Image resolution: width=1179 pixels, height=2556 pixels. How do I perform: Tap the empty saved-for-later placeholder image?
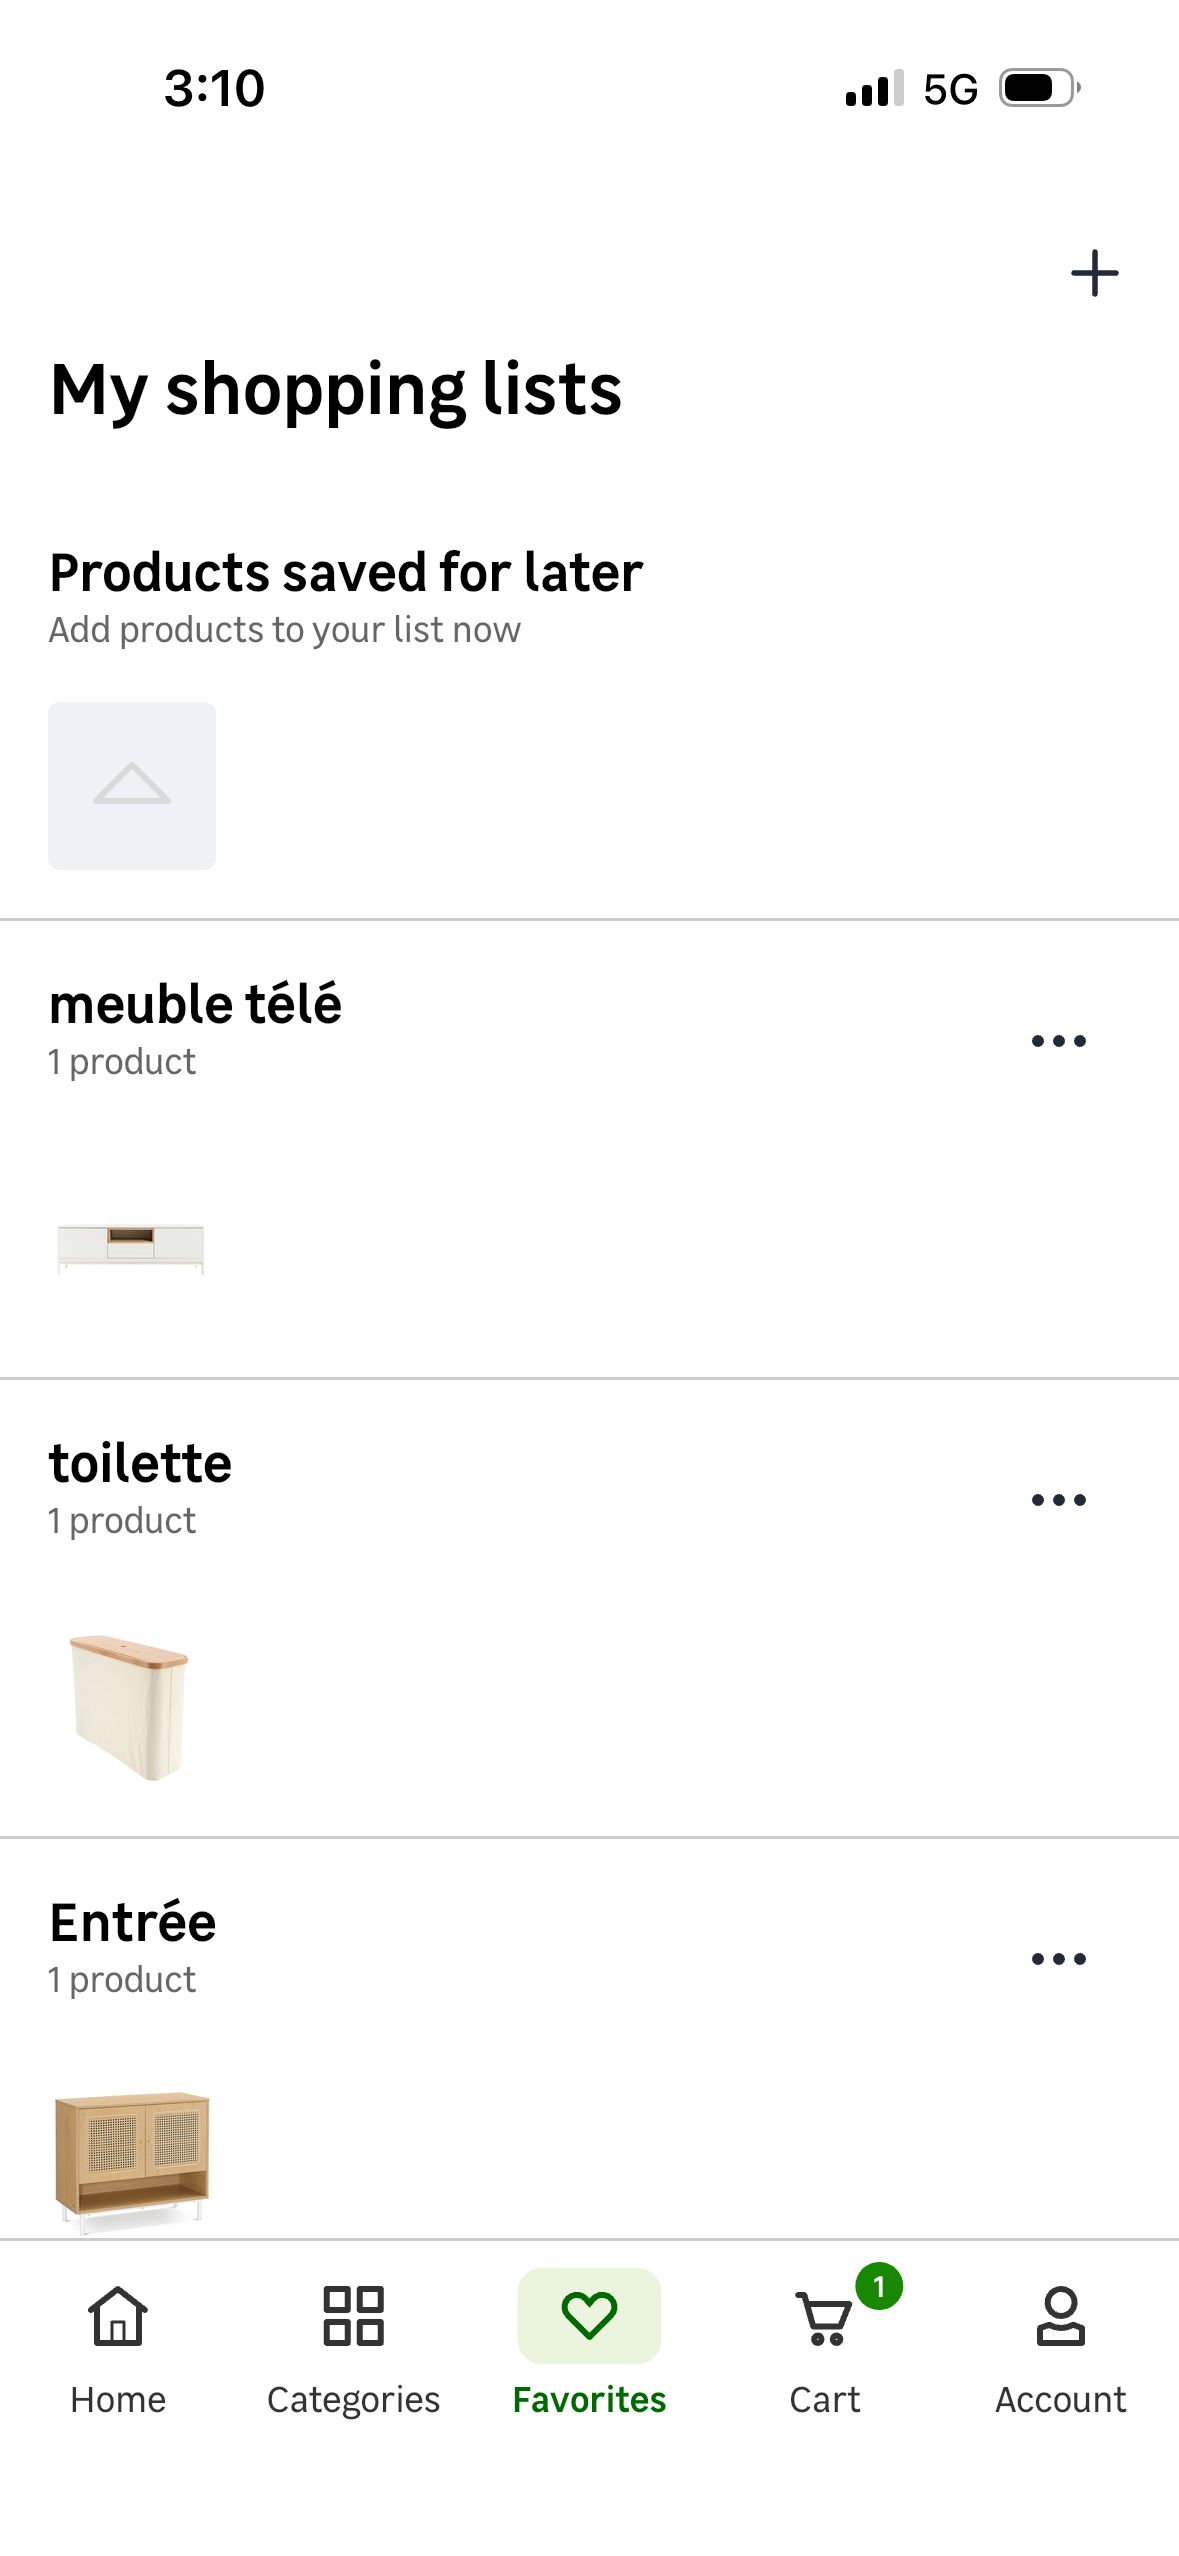[132, 785]
